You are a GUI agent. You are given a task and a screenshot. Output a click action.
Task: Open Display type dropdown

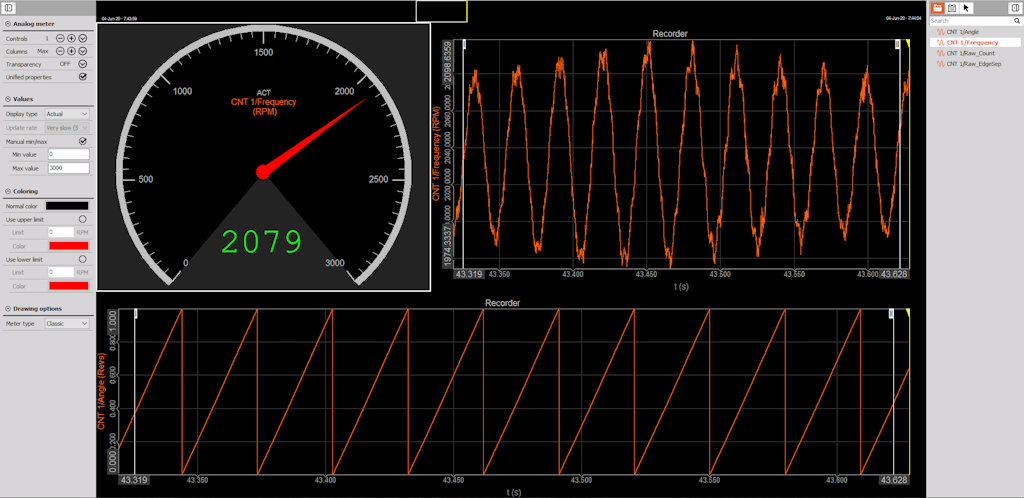[67, 114]
